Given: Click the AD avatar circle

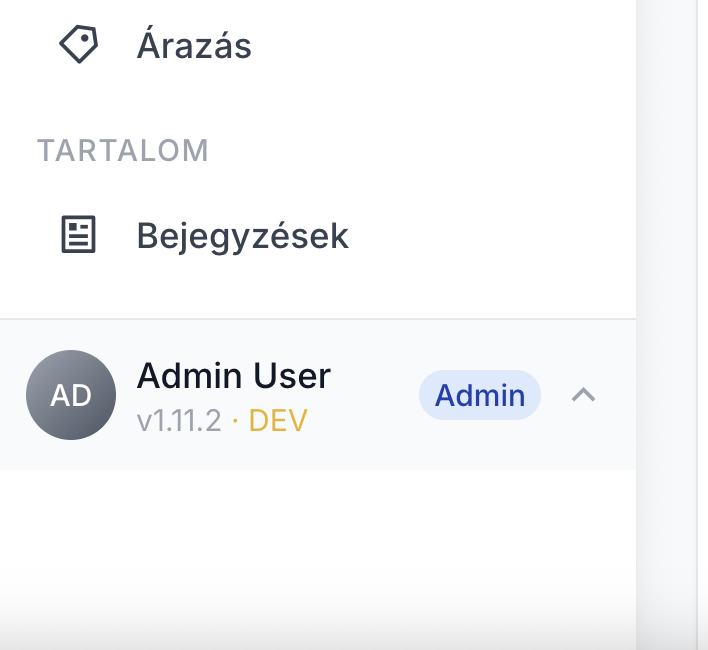Looking at the screenshot, I should click(71, 395).
